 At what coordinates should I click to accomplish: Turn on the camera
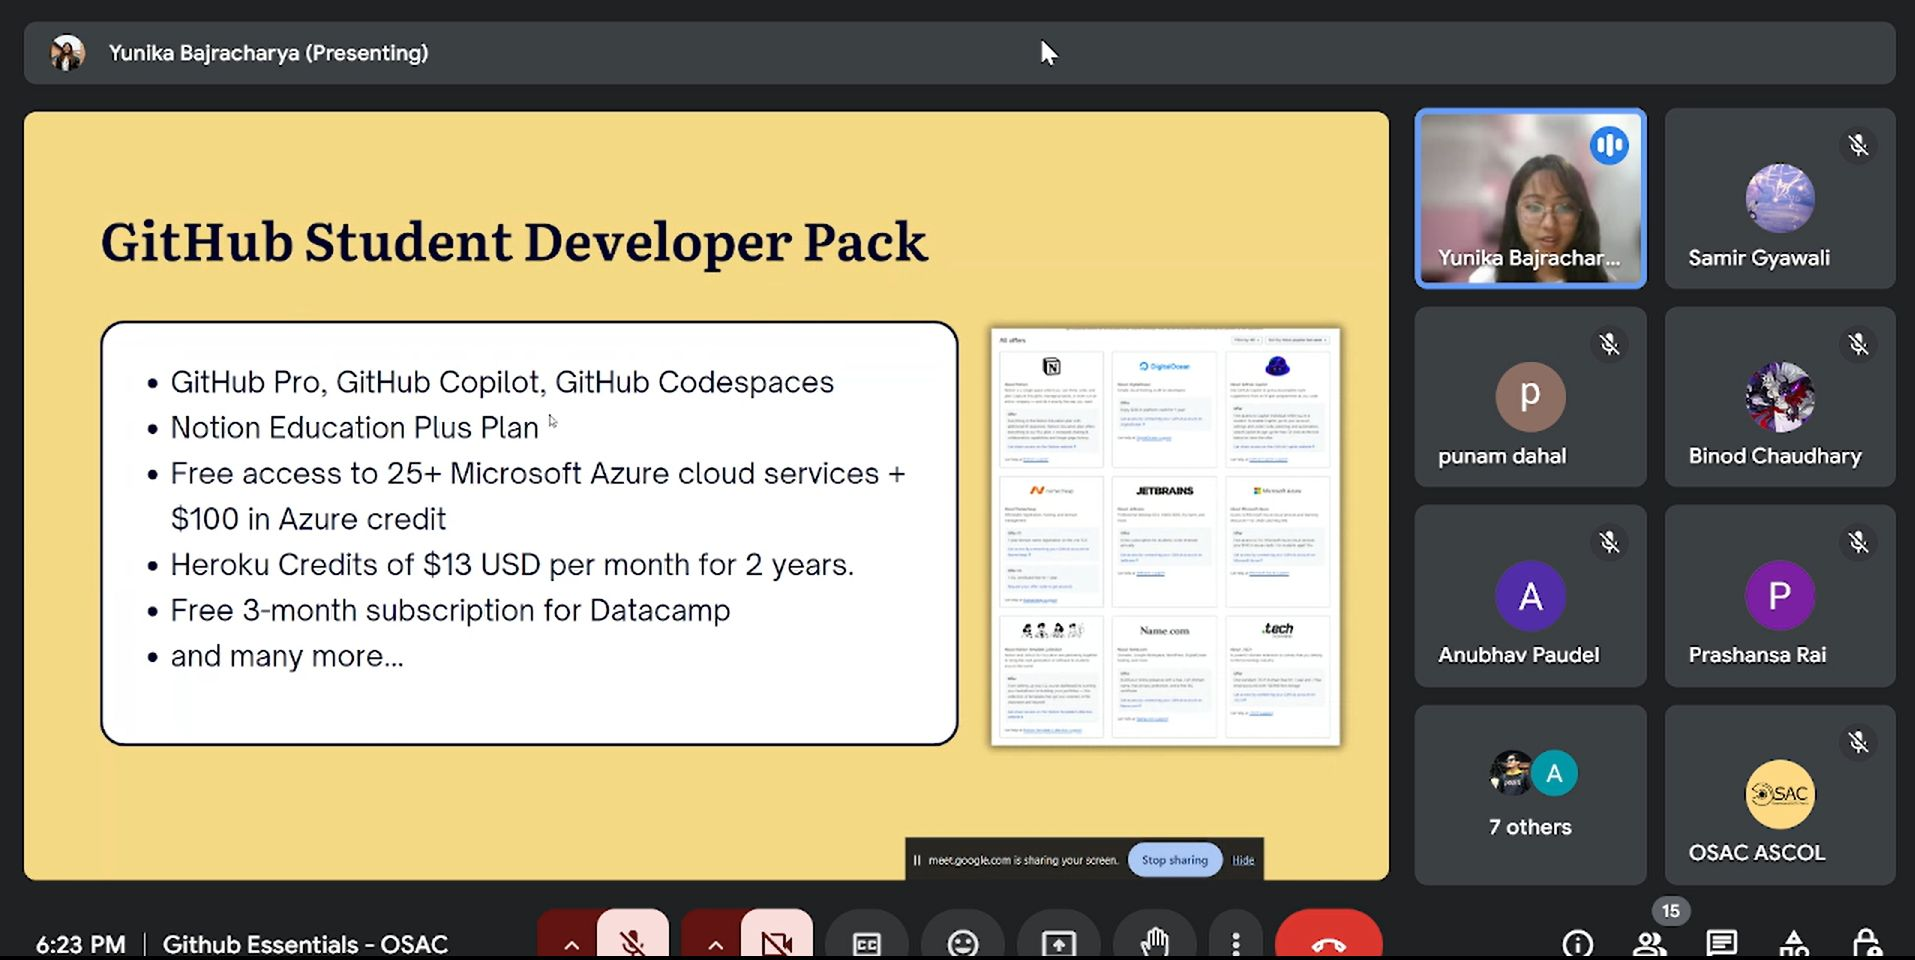click(x=776, y=940)
